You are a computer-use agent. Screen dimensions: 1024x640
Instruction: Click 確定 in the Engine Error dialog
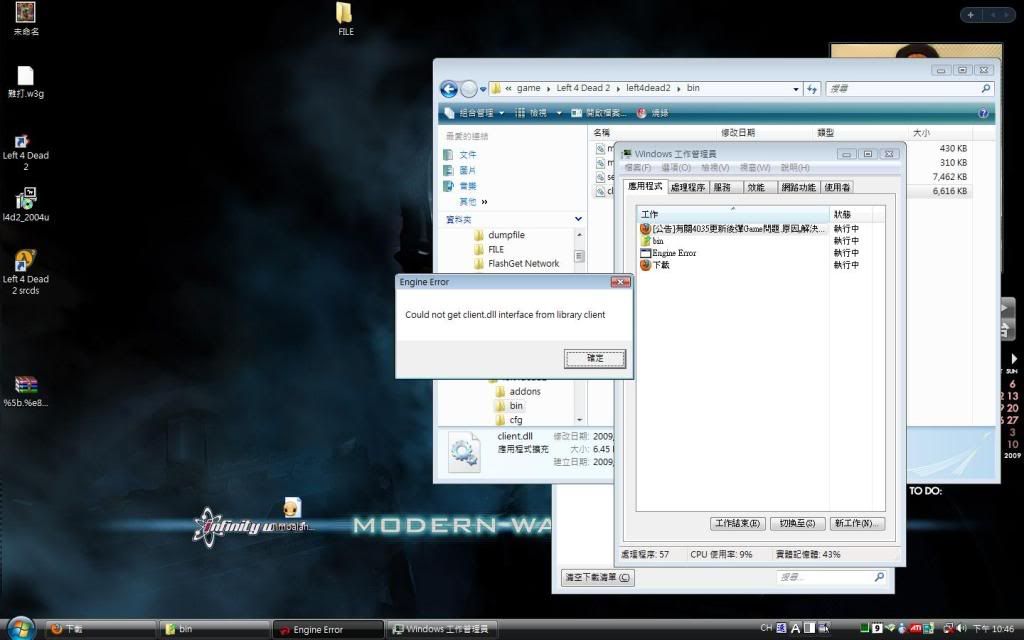(x=594, y=358)
